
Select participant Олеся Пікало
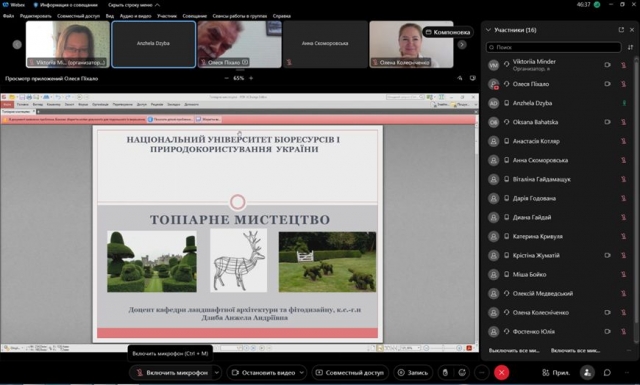[557, 84]
